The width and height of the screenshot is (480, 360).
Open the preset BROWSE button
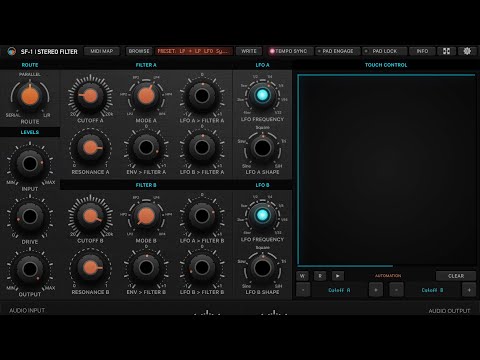tap(139, 51)
